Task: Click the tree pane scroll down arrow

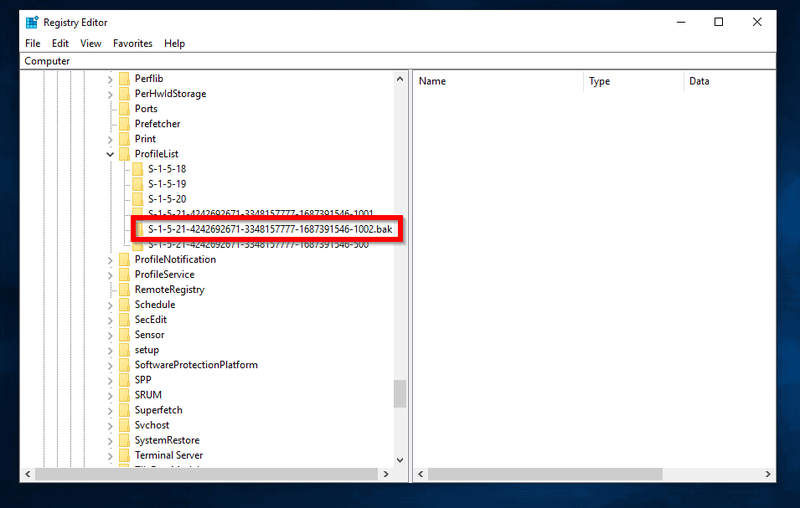Action: click(400, 460)
